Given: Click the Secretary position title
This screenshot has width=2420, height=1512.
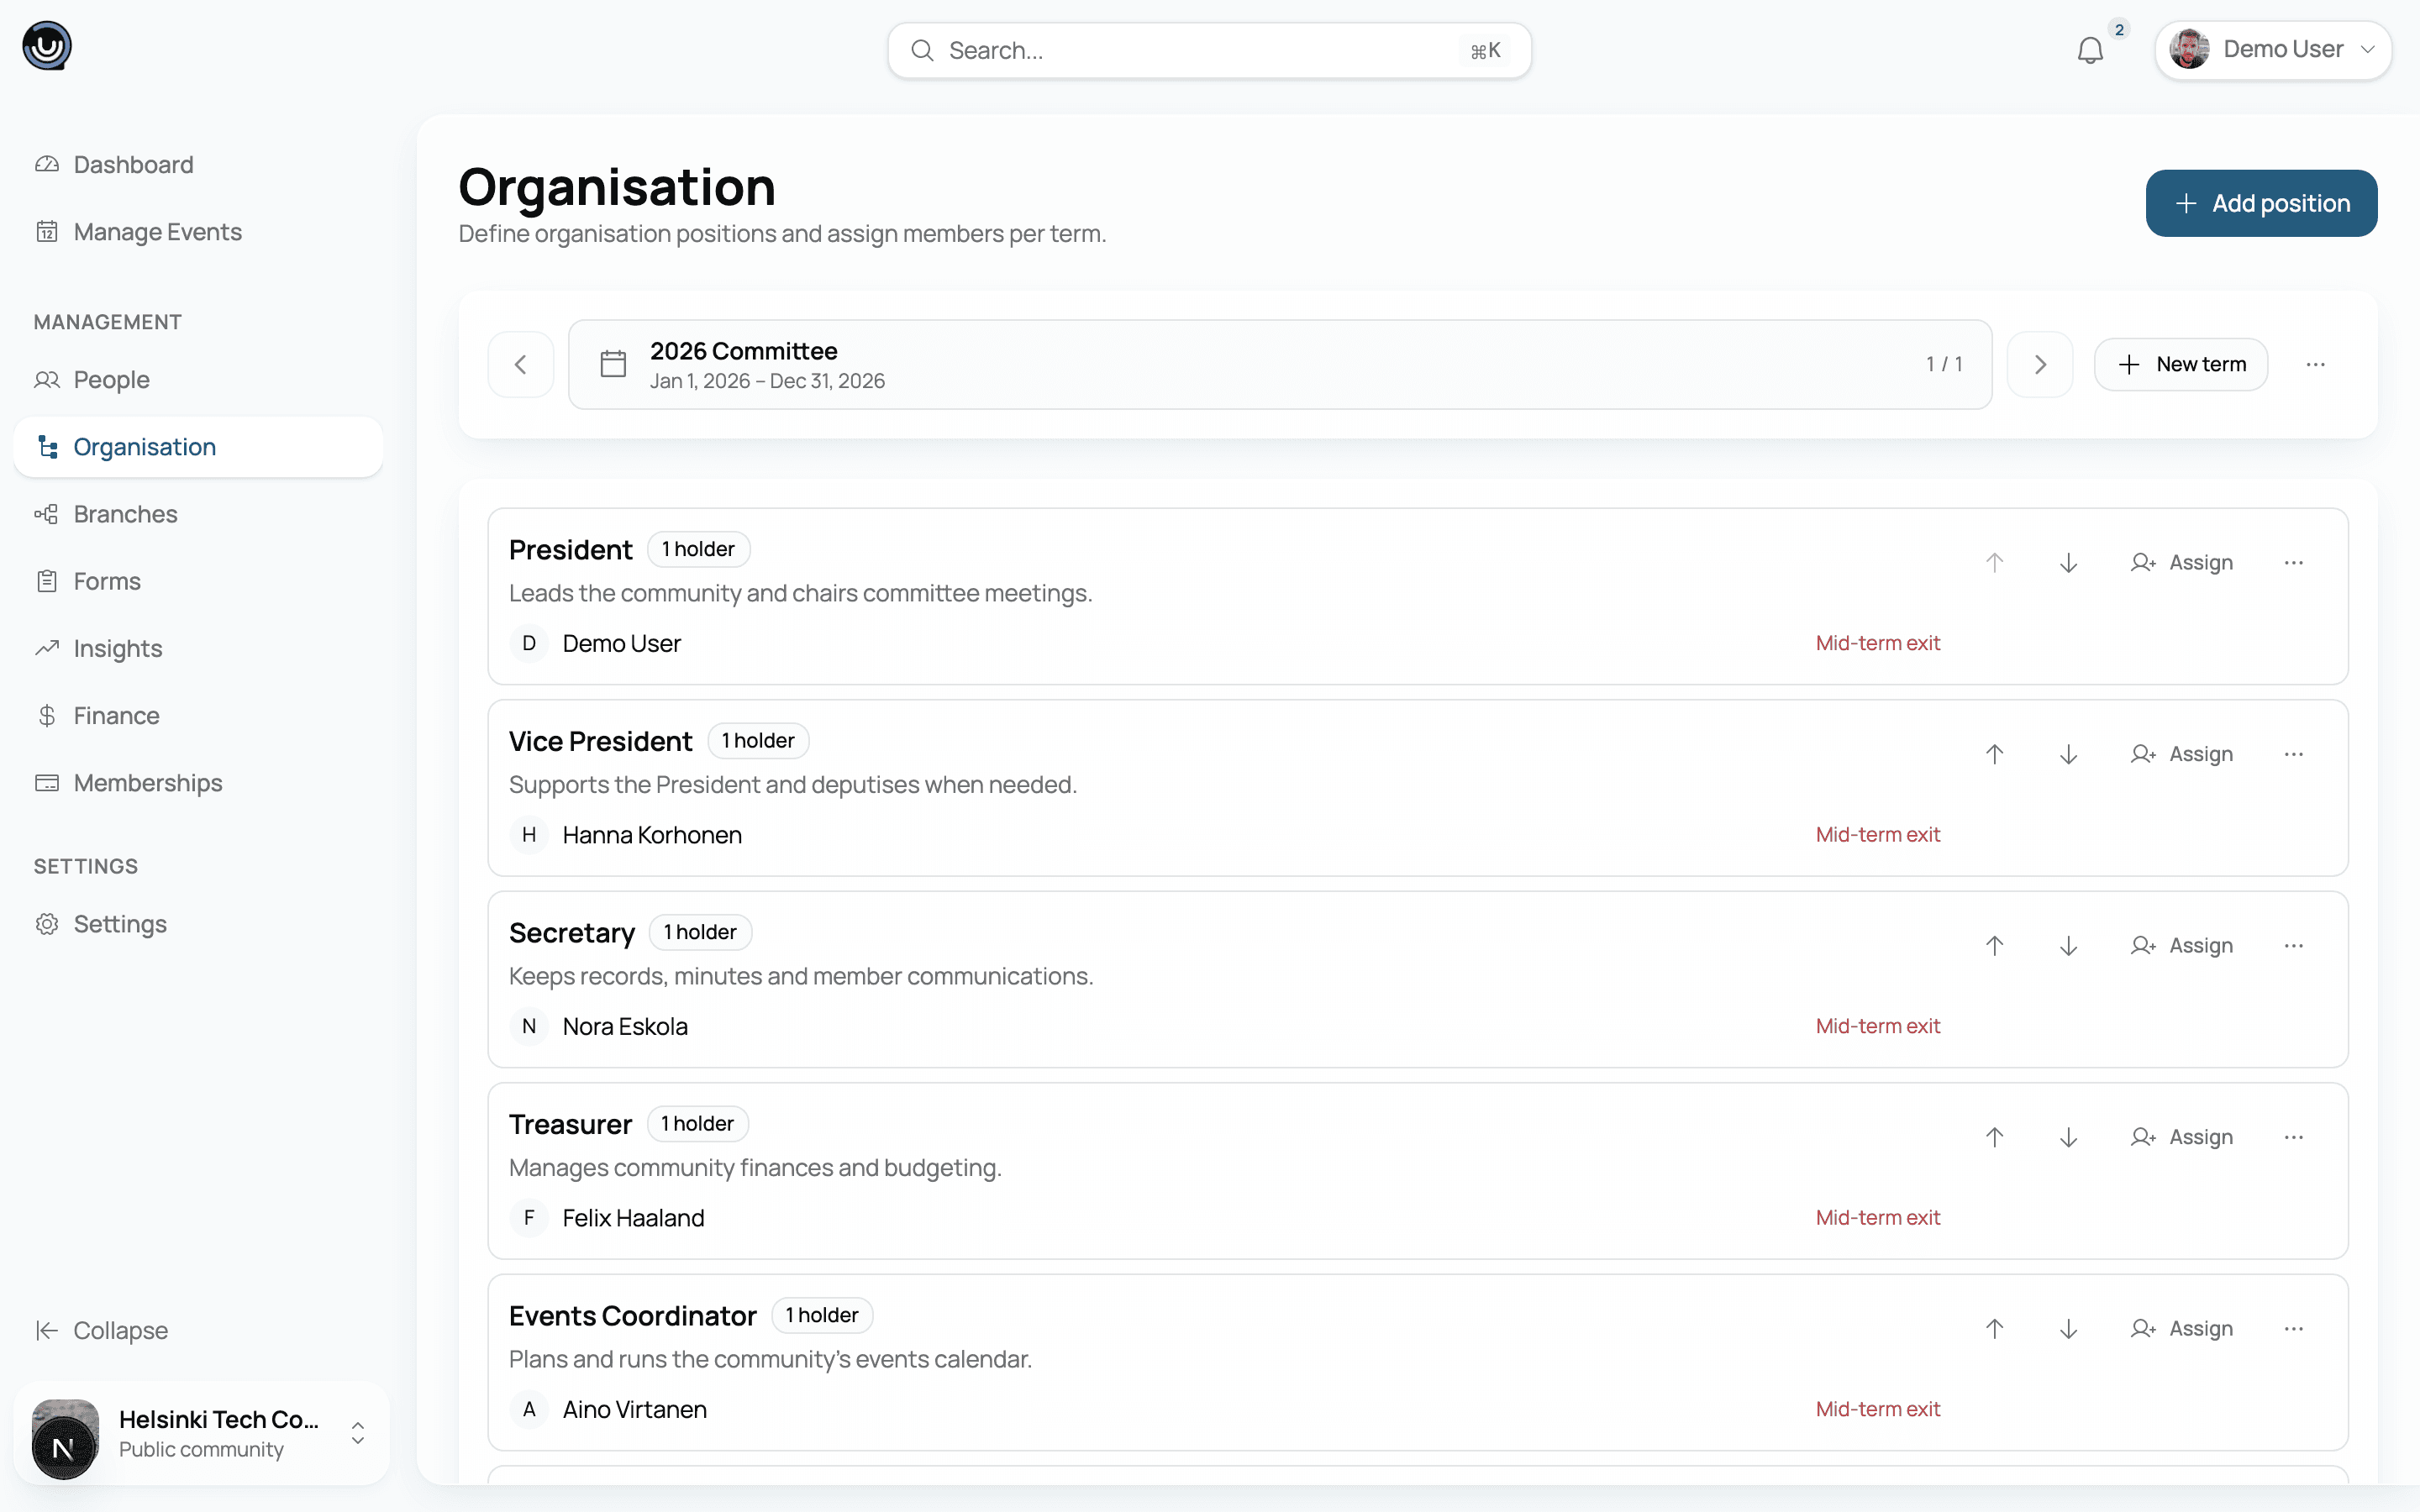Looking at the screenshot, I should [x=572, y=933].
